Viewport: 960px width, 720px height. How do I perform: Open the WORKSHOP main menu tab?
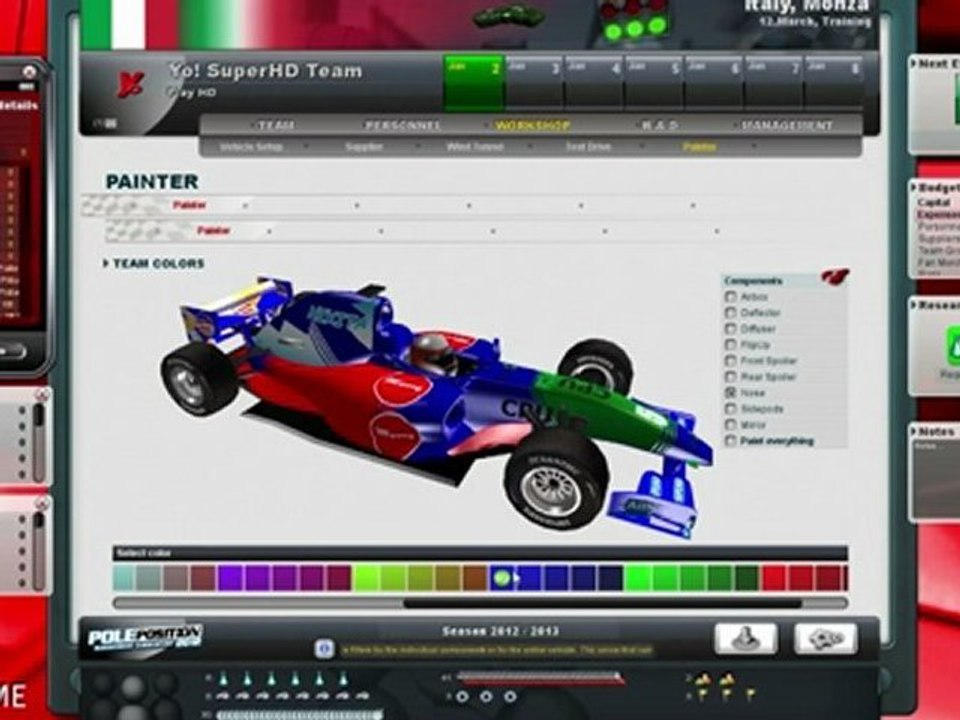pyautogui.click(x=533, y=125)
